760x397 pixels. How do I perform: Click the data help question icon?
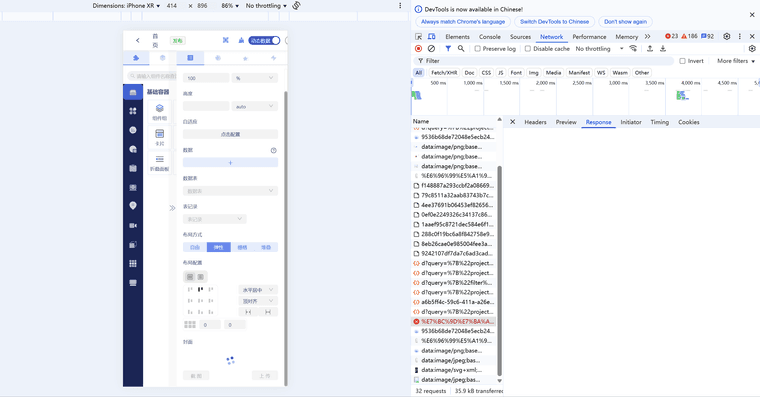(273, 150)
